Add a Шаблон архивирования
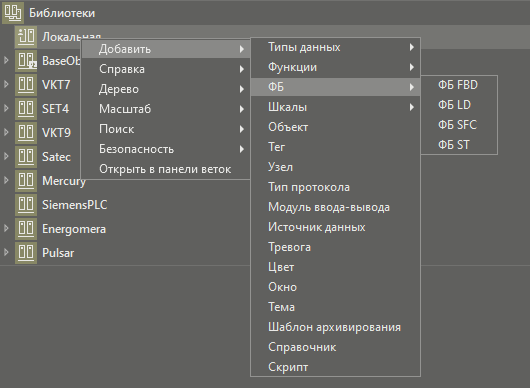This screenshot has height=388, width=530. [x=335, y=327]
